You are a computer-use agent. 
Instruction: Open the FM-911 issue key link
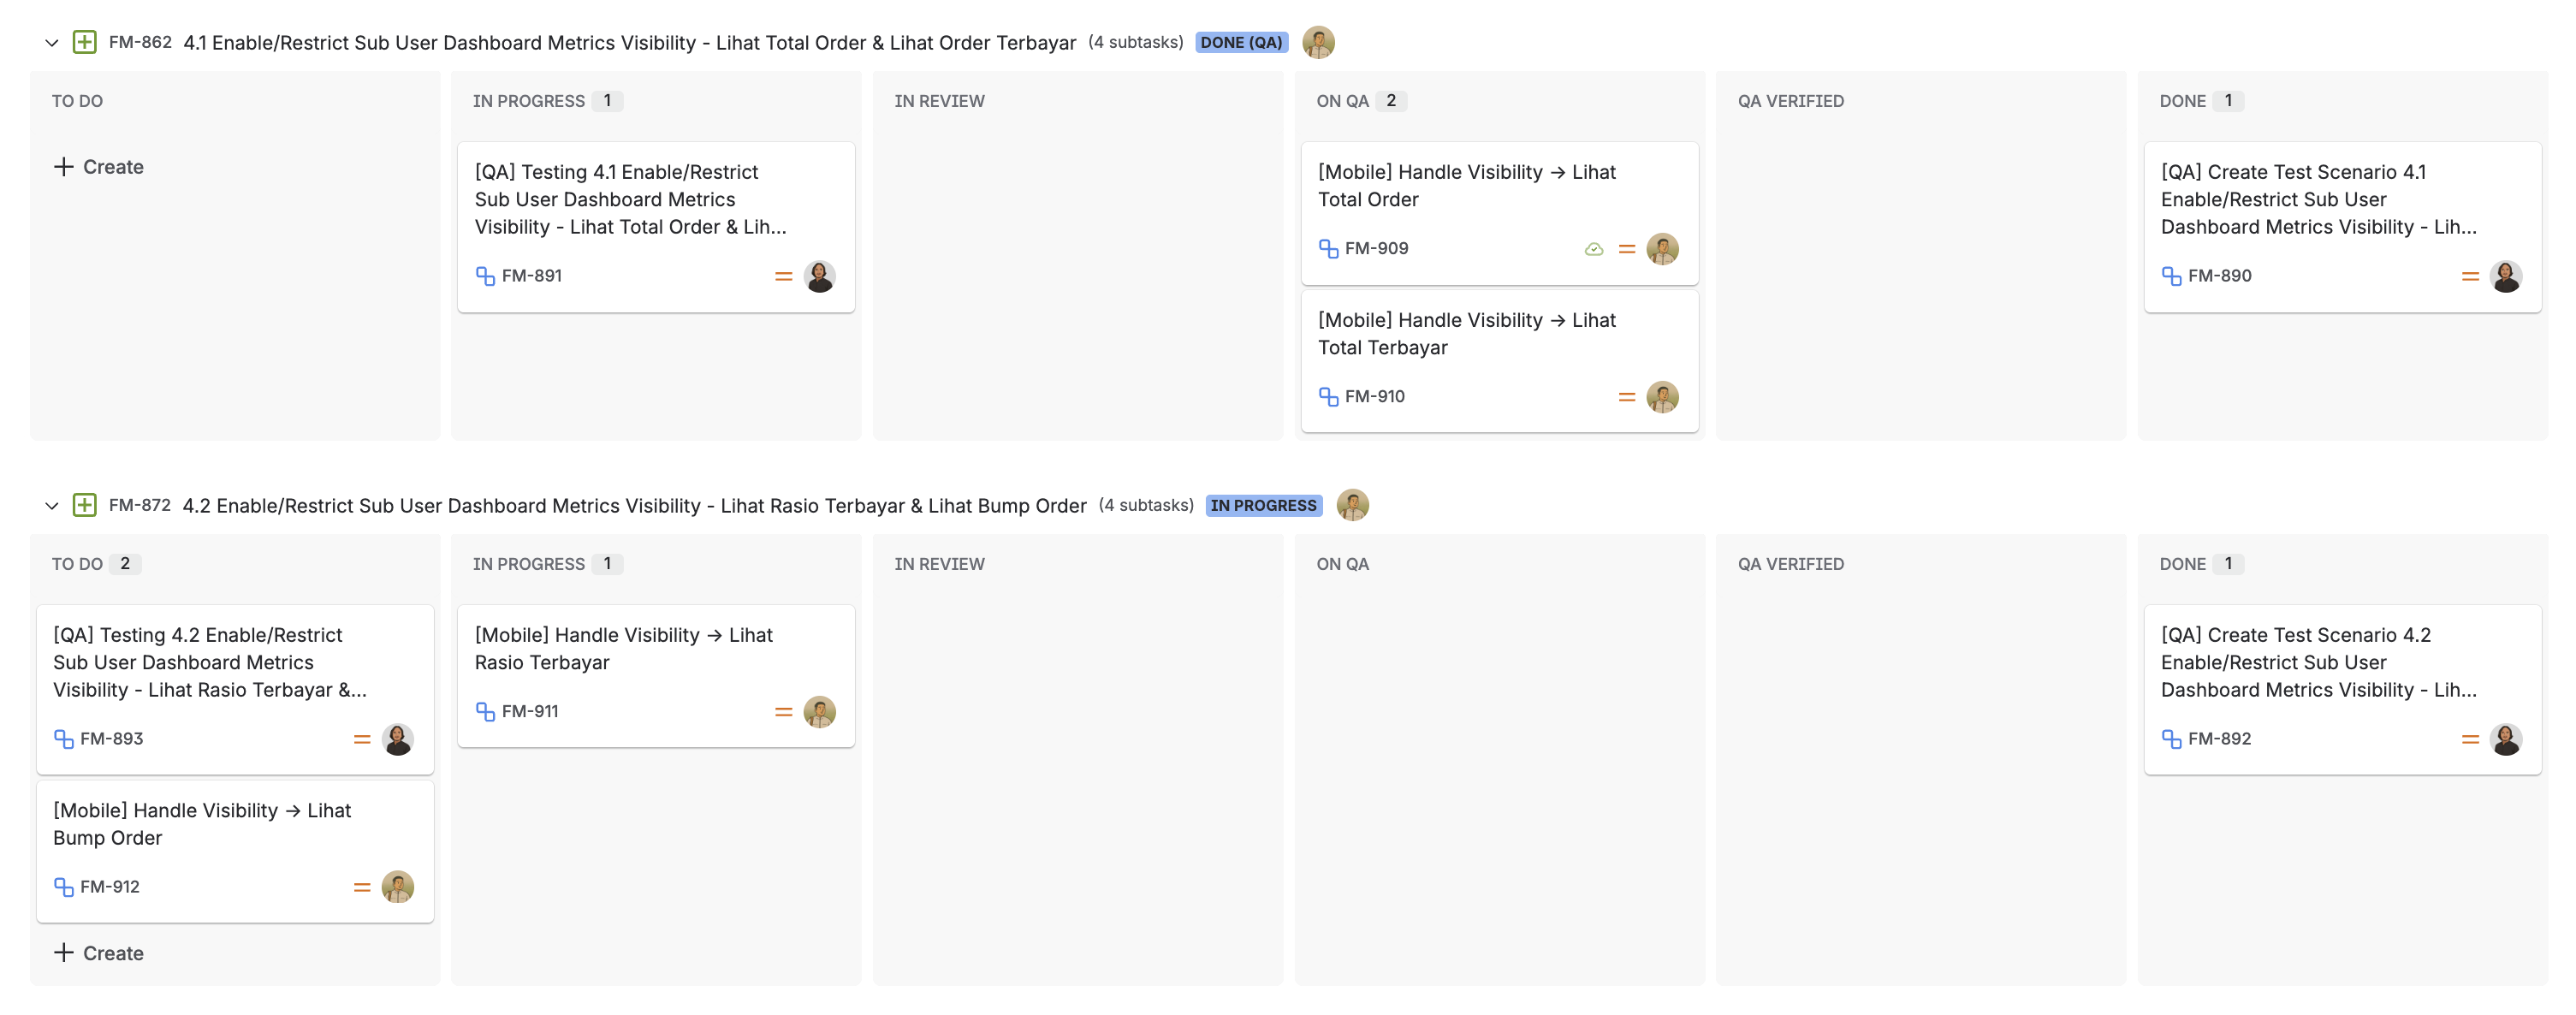click(x=530, y=712)
